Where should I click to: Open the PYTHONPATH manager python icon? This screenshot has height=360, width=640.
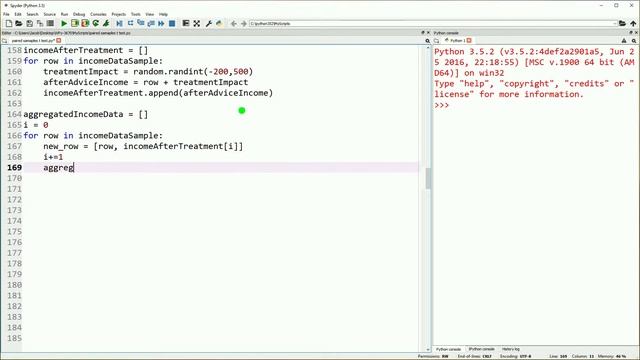tap(219, 24)
